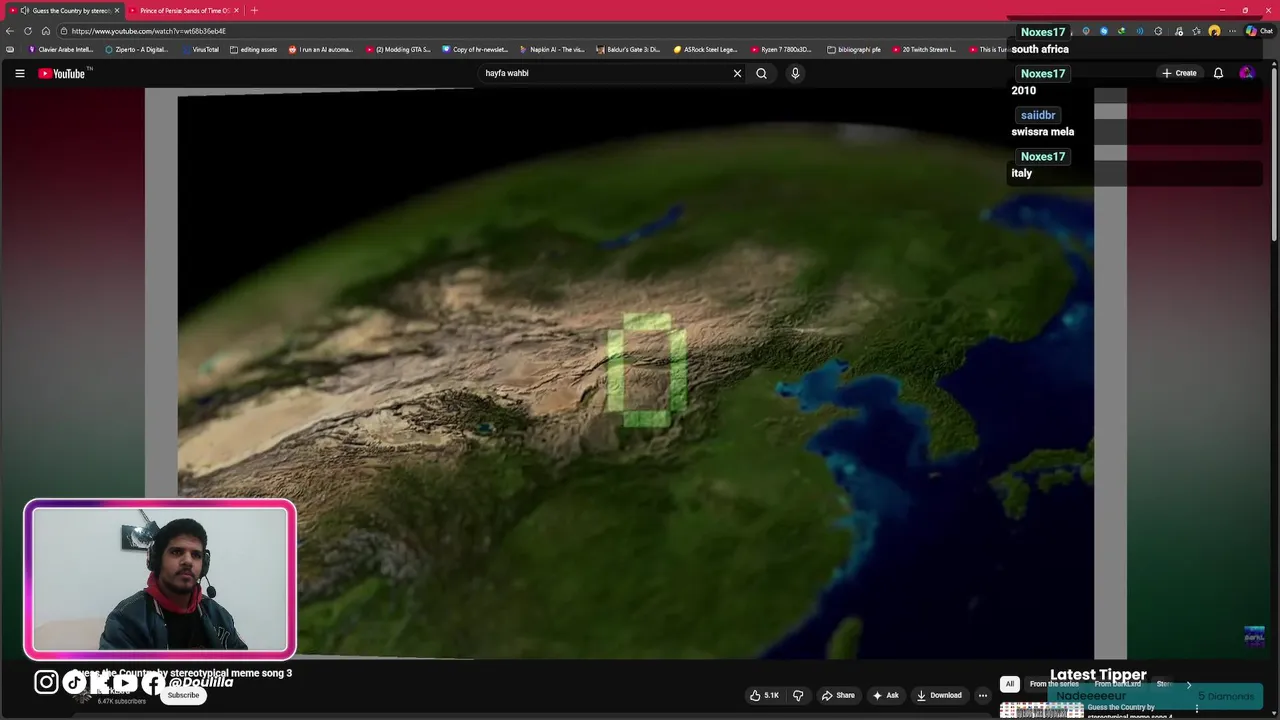This screenshot has height=720, width=1280.
Task: Dislike the video
Action: coord(798,695)
